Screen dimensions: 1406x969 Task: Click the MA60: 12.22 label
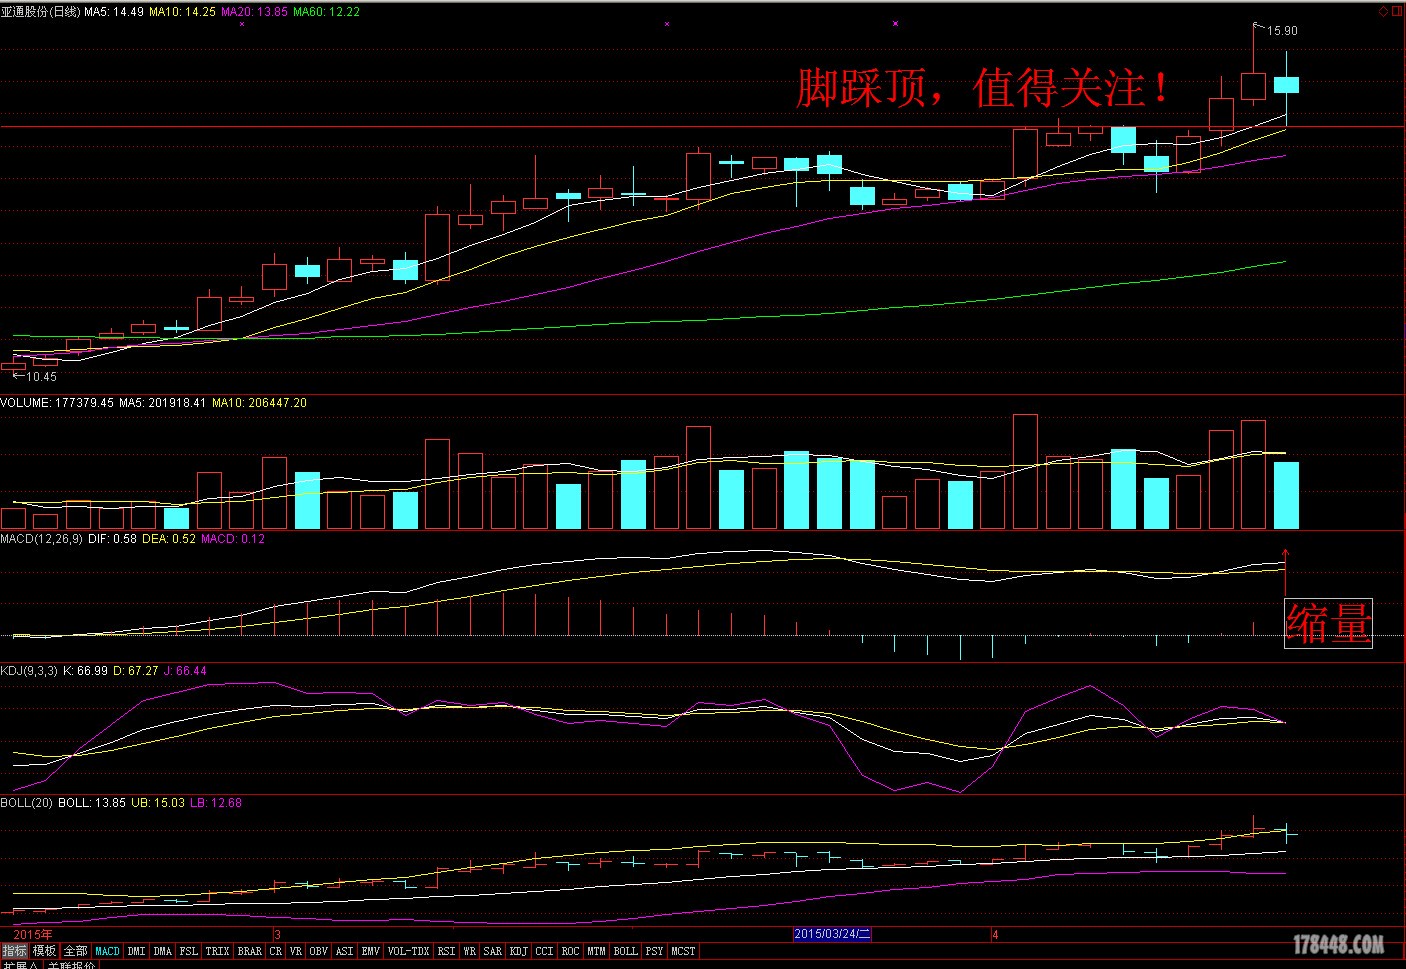(x=326, y=12)
